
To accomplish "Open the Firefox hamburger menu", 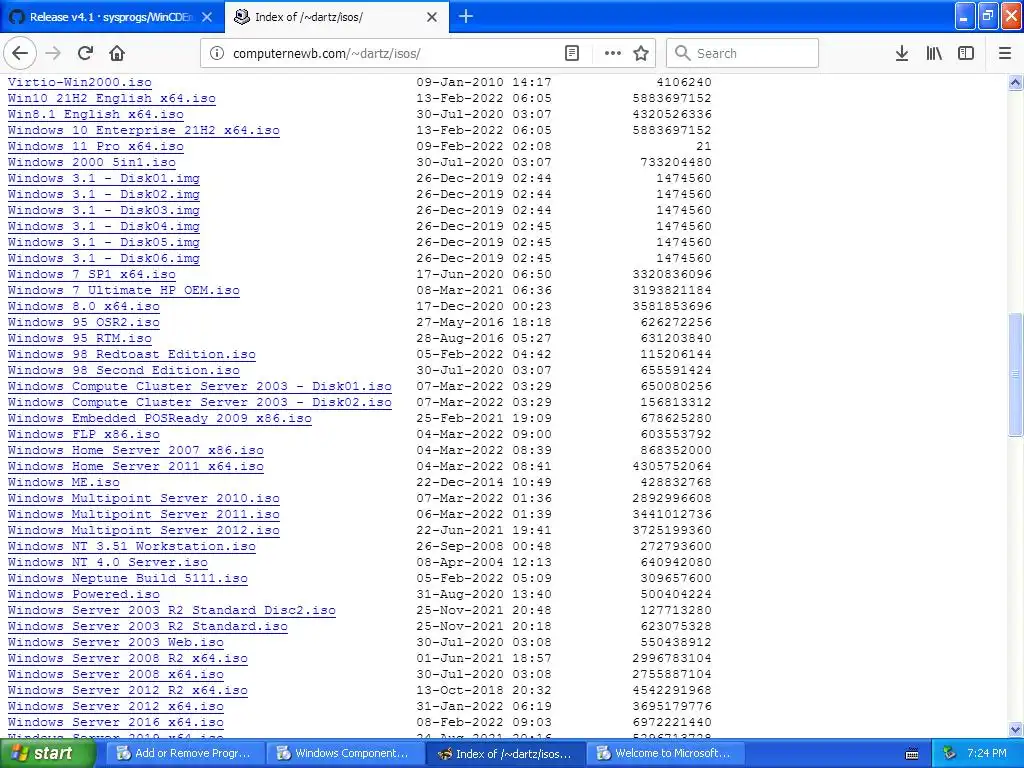I will click(x=1004, y=53).
